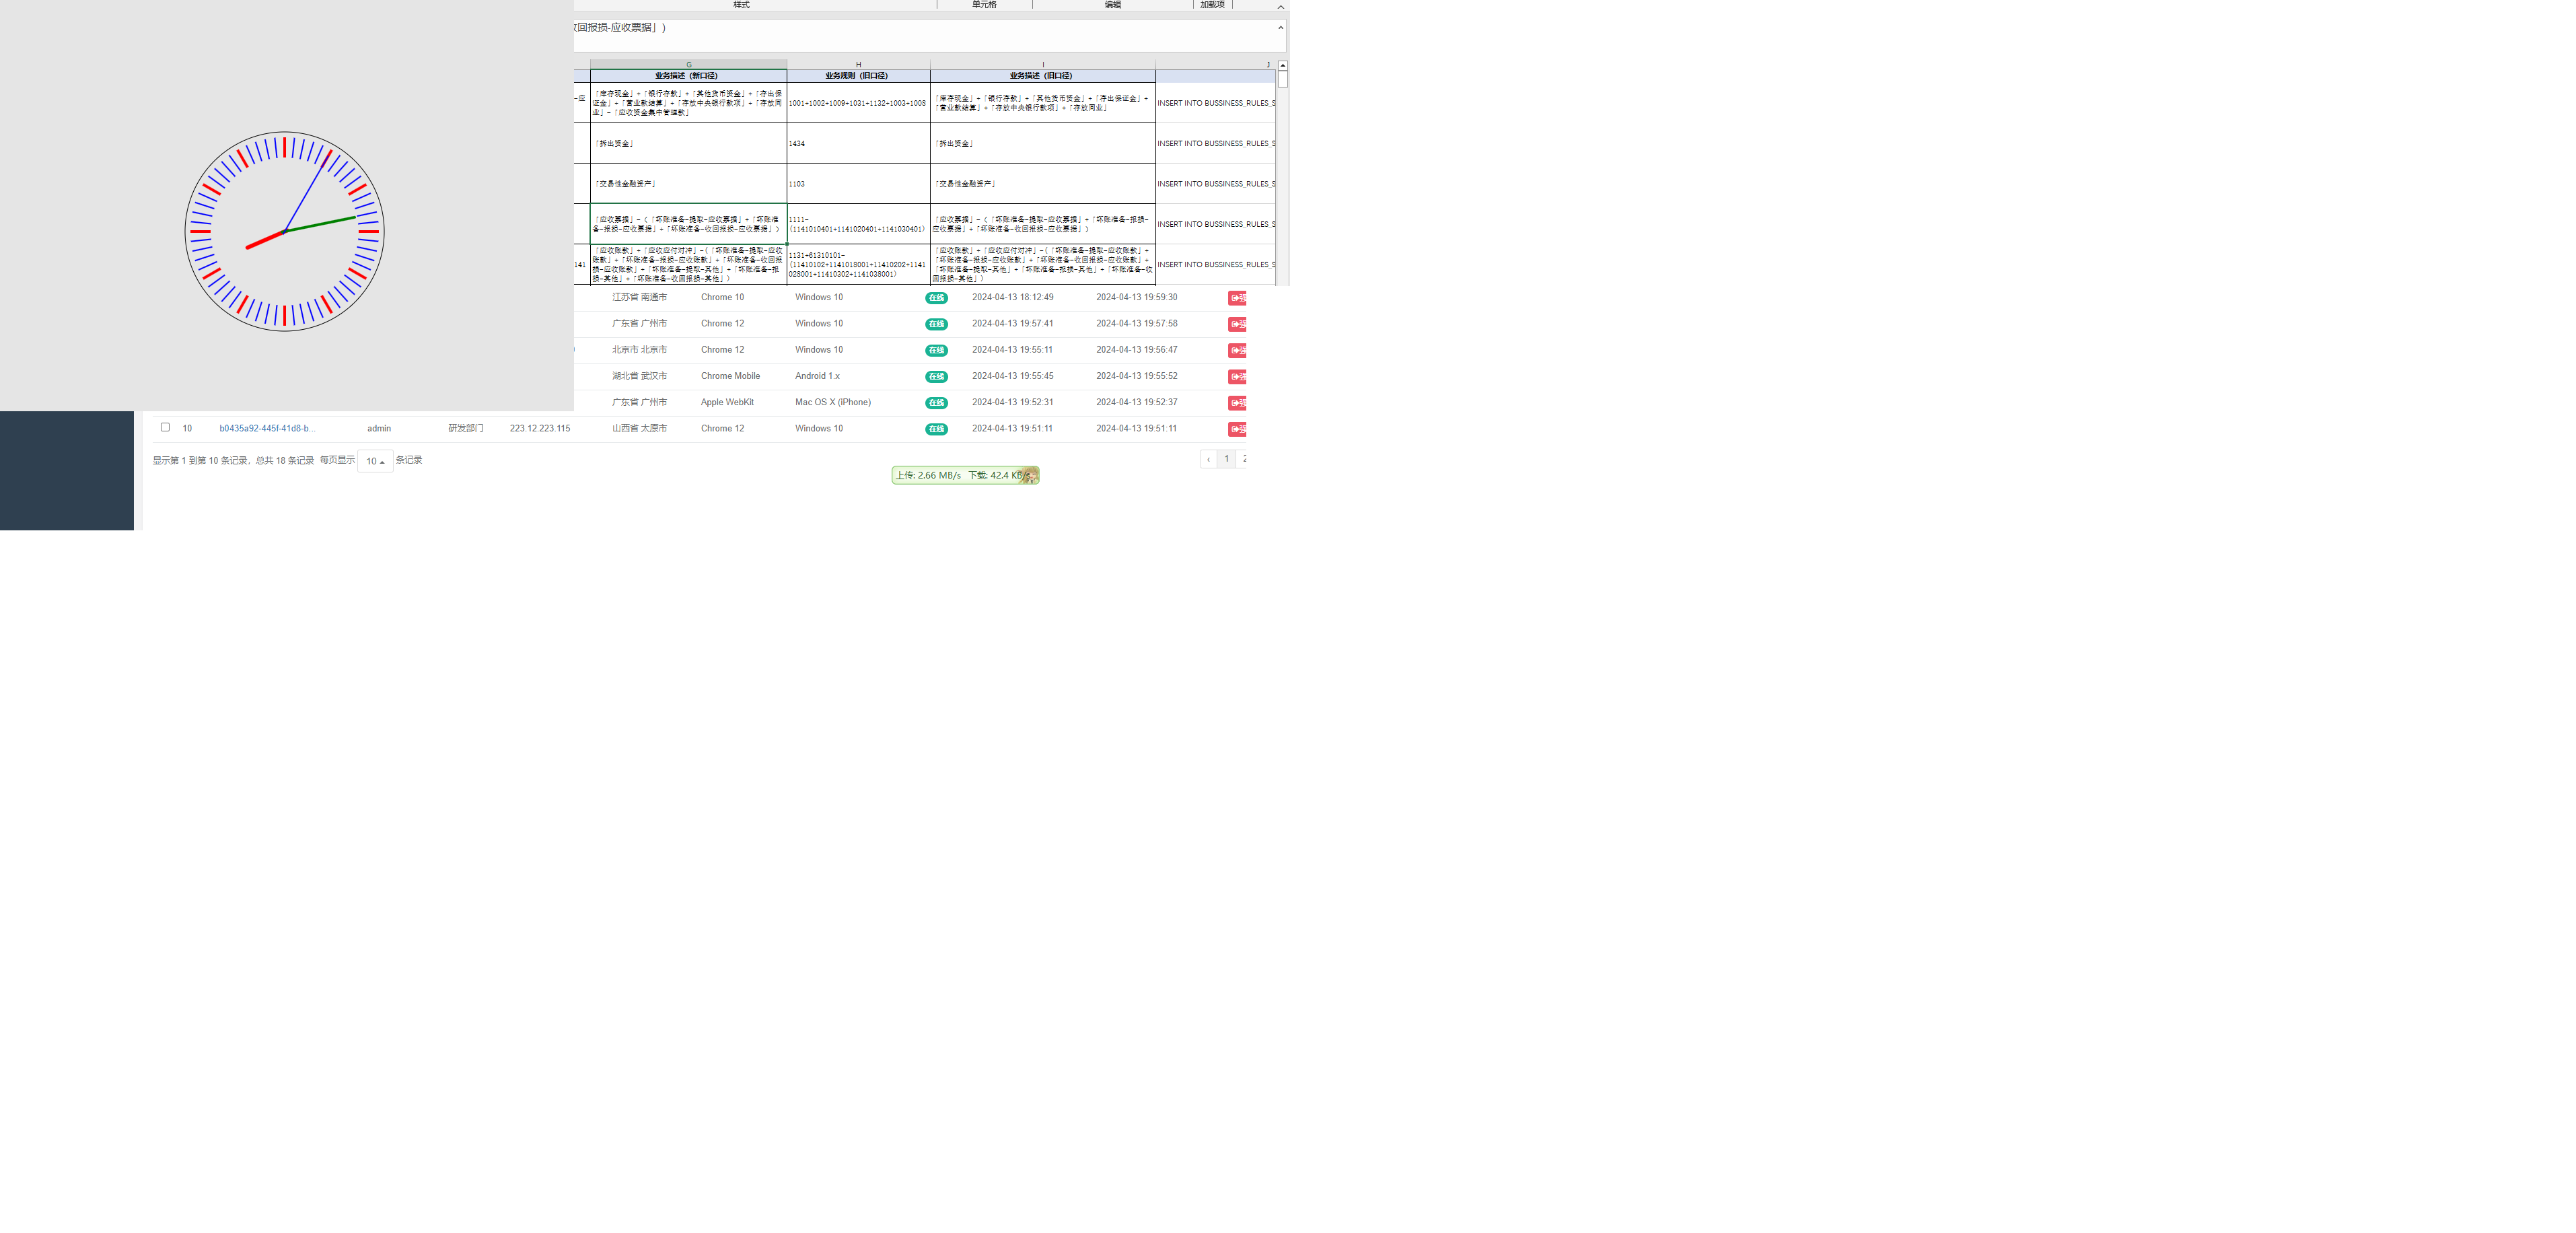Tick the checkbox for row 10
Image resolution: width=2576 pixels, height=1233 pixels.
pos(165,427)
